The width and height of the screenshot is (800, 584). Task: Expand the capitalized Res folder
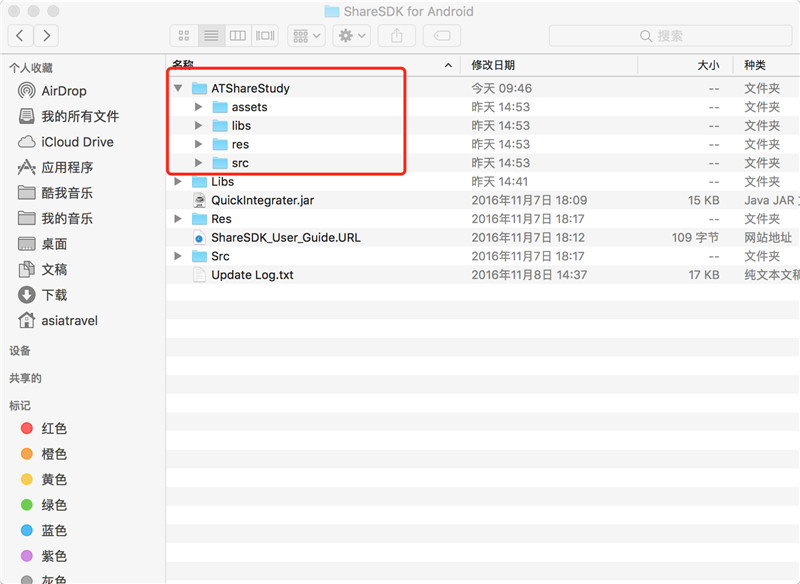tap(178, 219)
